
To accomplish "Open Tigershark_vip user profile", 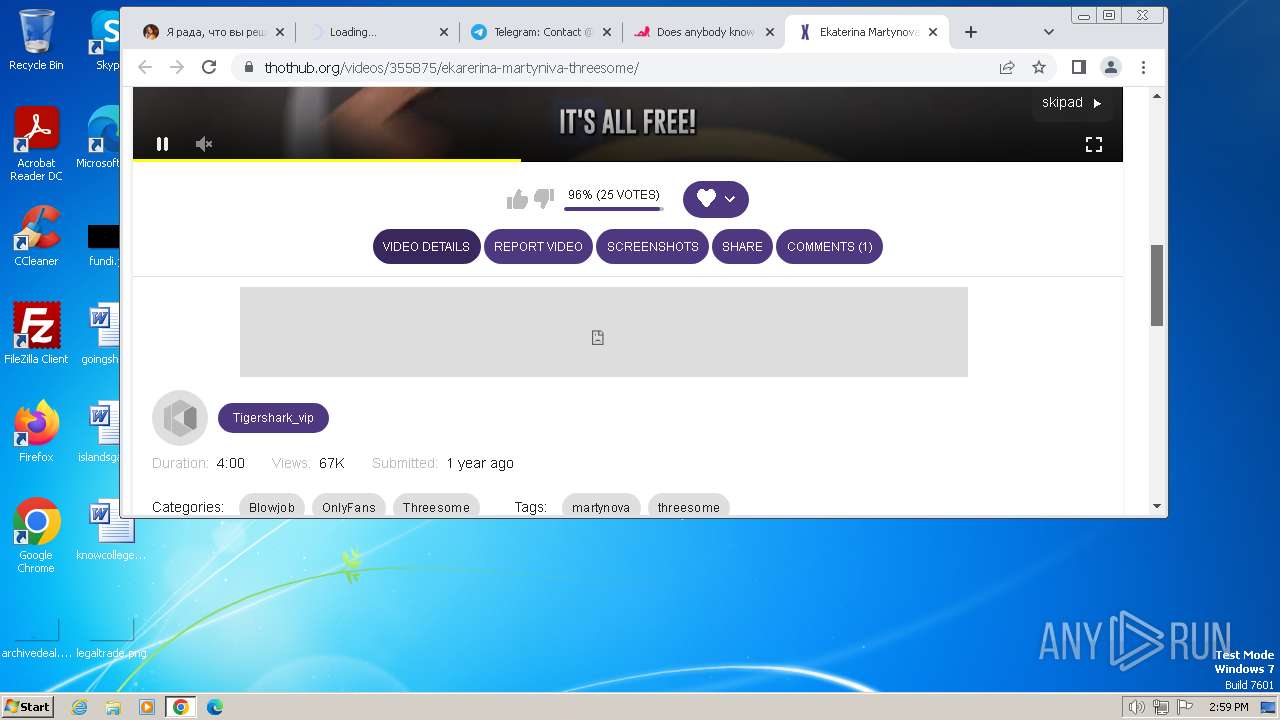I will [x=273, y=418].
